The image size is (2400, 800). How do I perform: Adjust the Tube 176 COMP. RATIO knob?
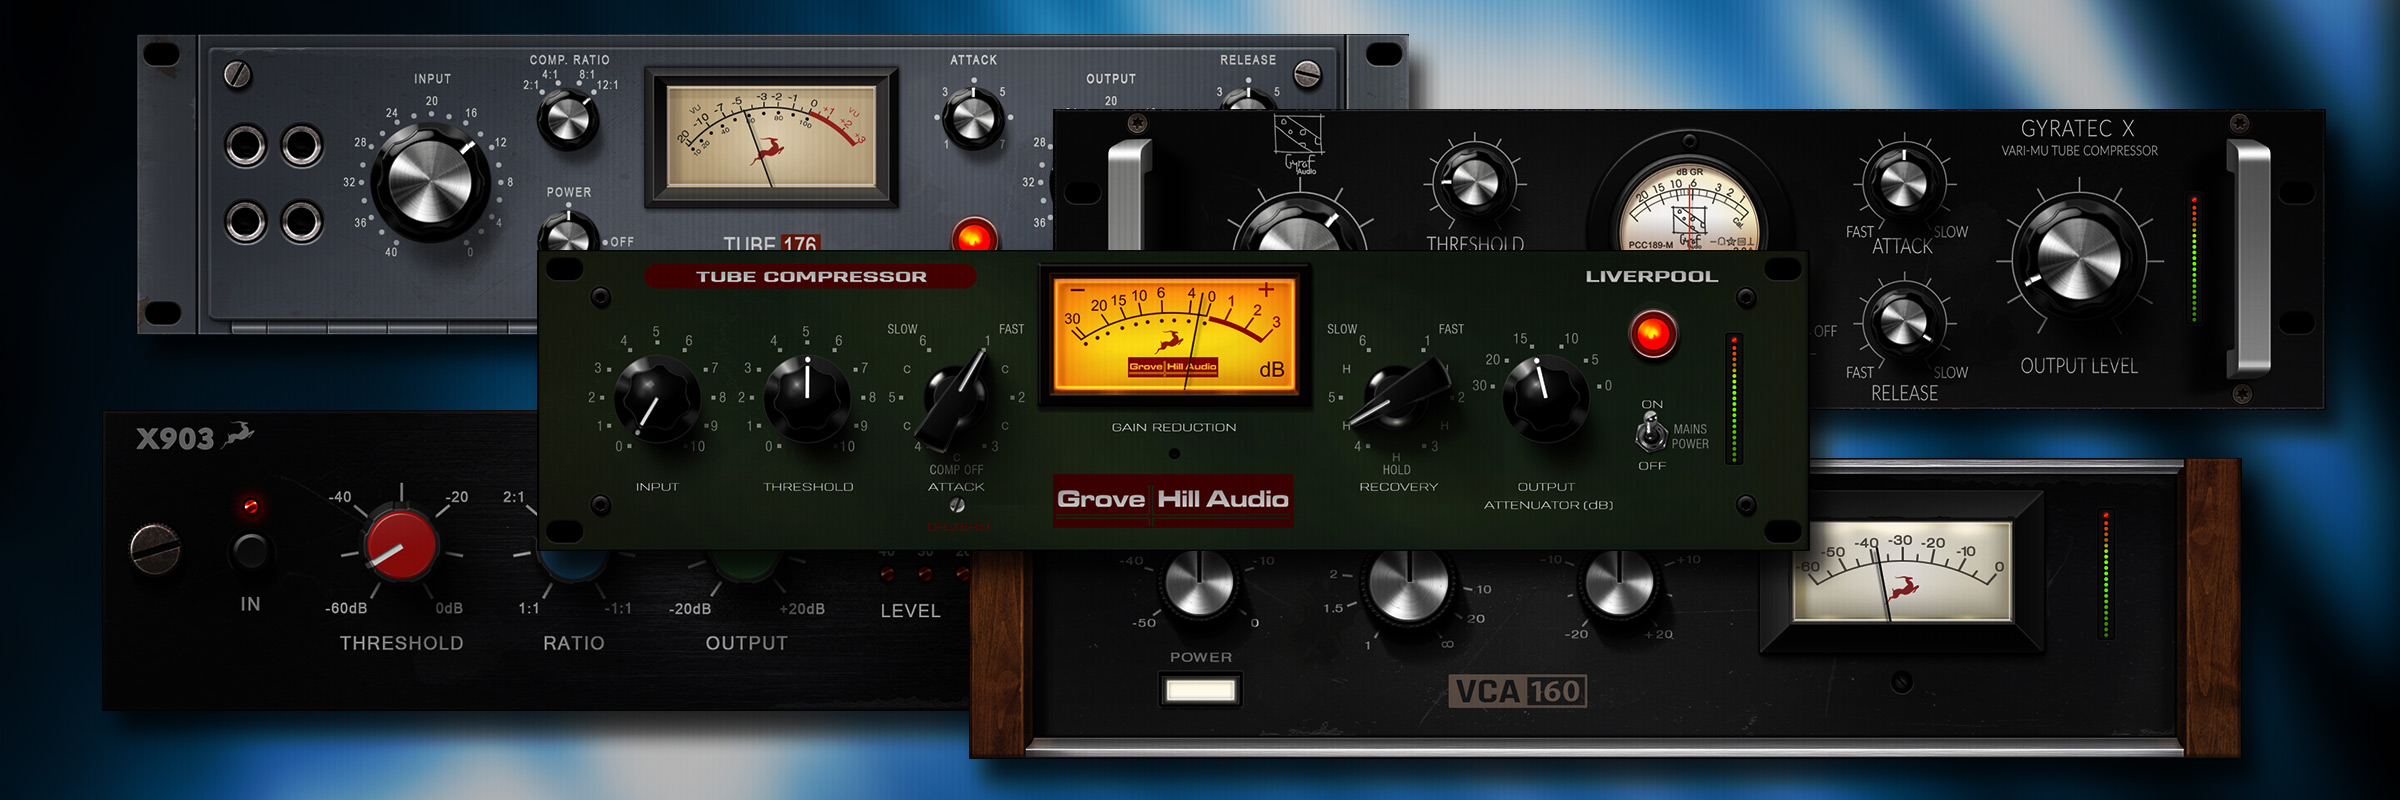[x=568, y=120]
